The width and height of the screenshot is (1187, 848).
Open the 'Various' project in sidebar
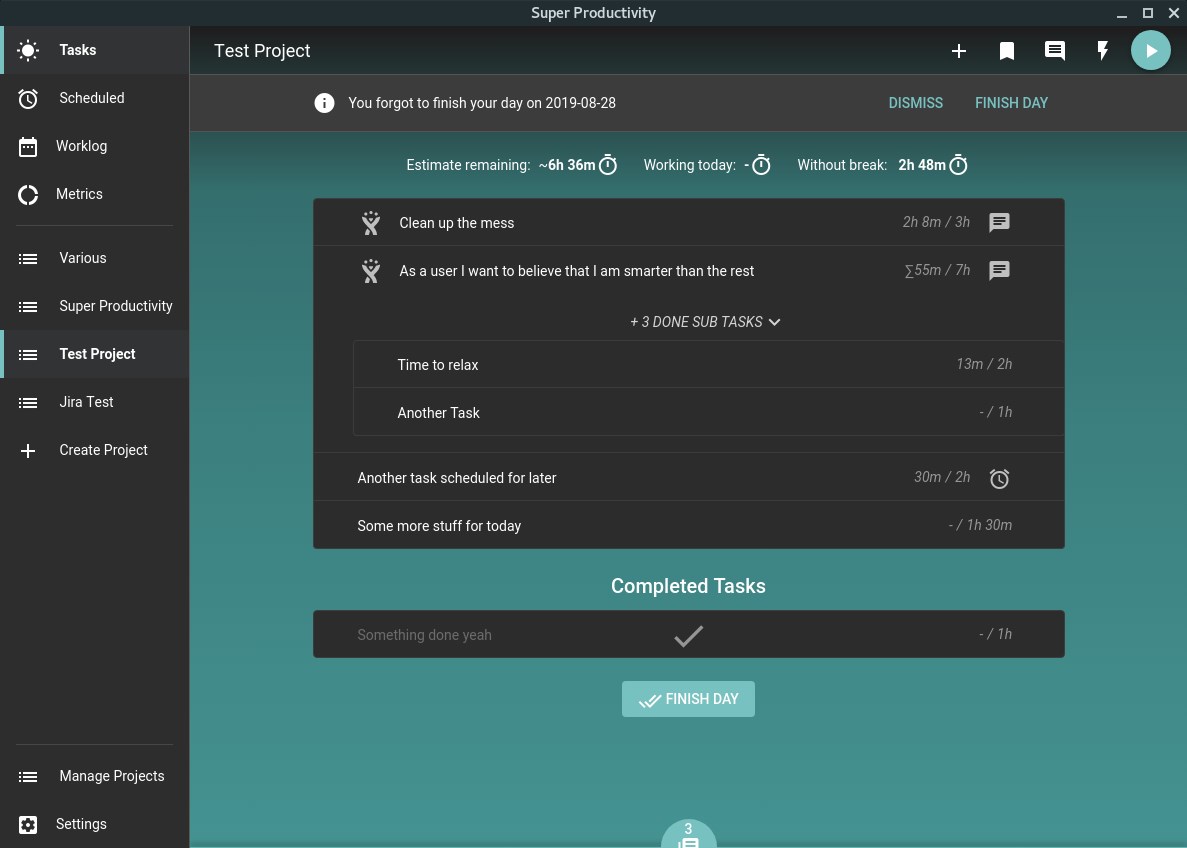tap(82, 258)
